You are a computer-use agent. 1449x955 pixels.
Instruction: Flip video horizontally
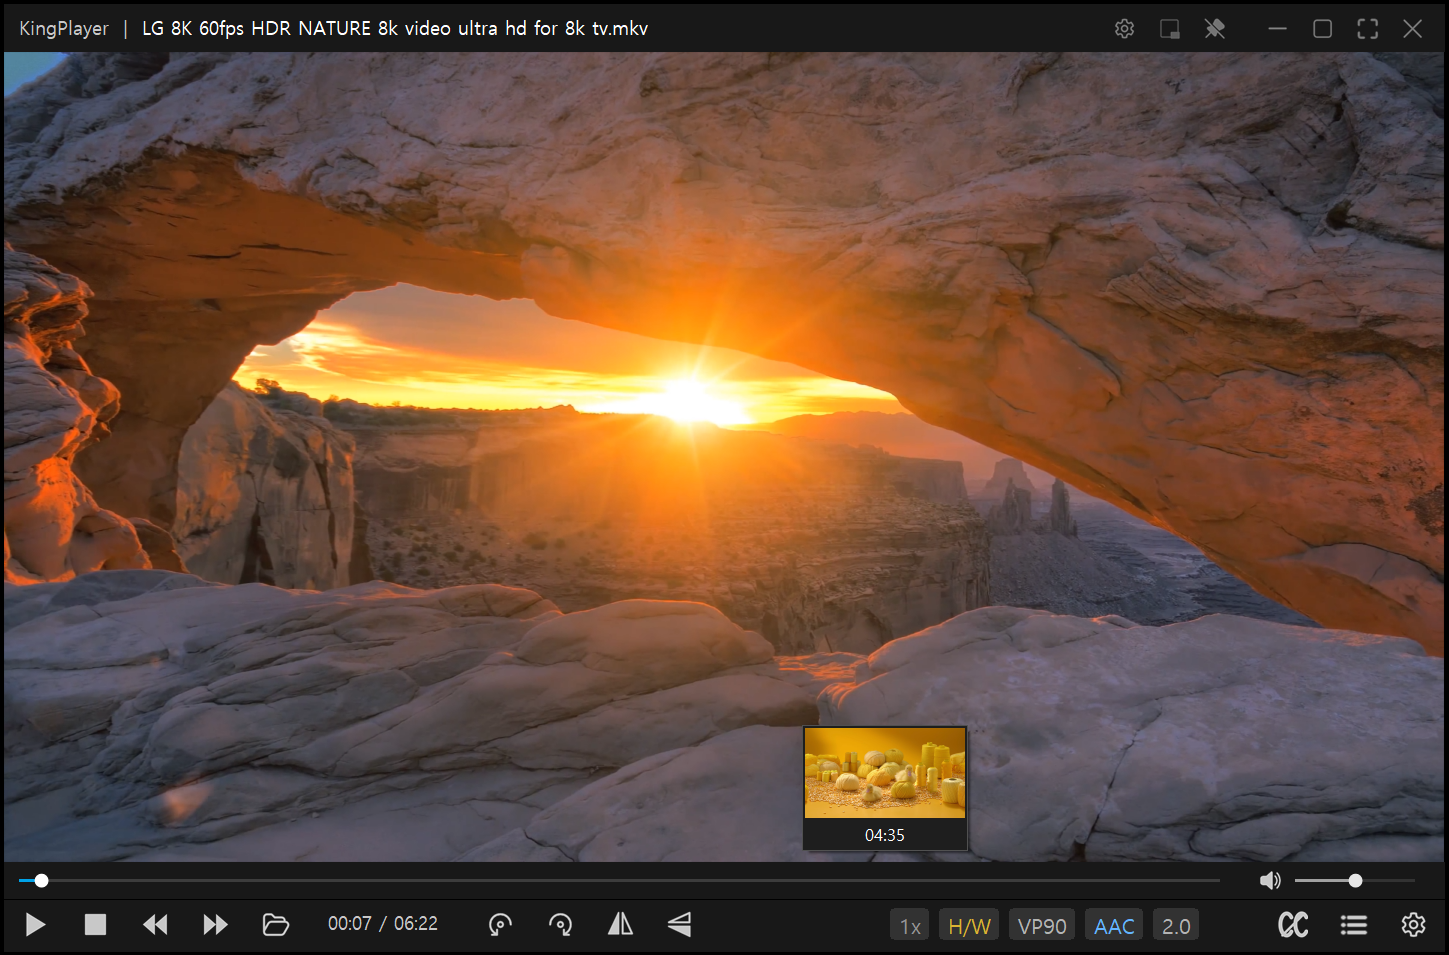pyautogui.click(x=620, y=925)
